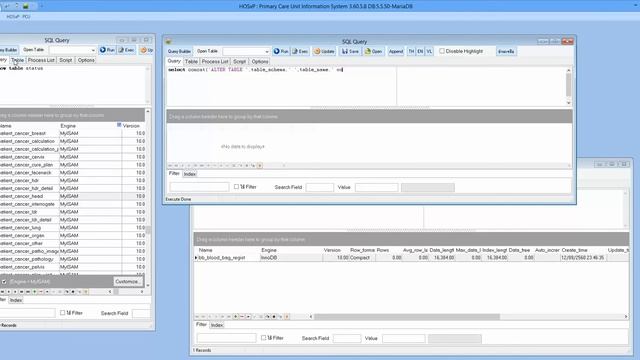Click filter icon beside Version header in left window

pos(119,125)
